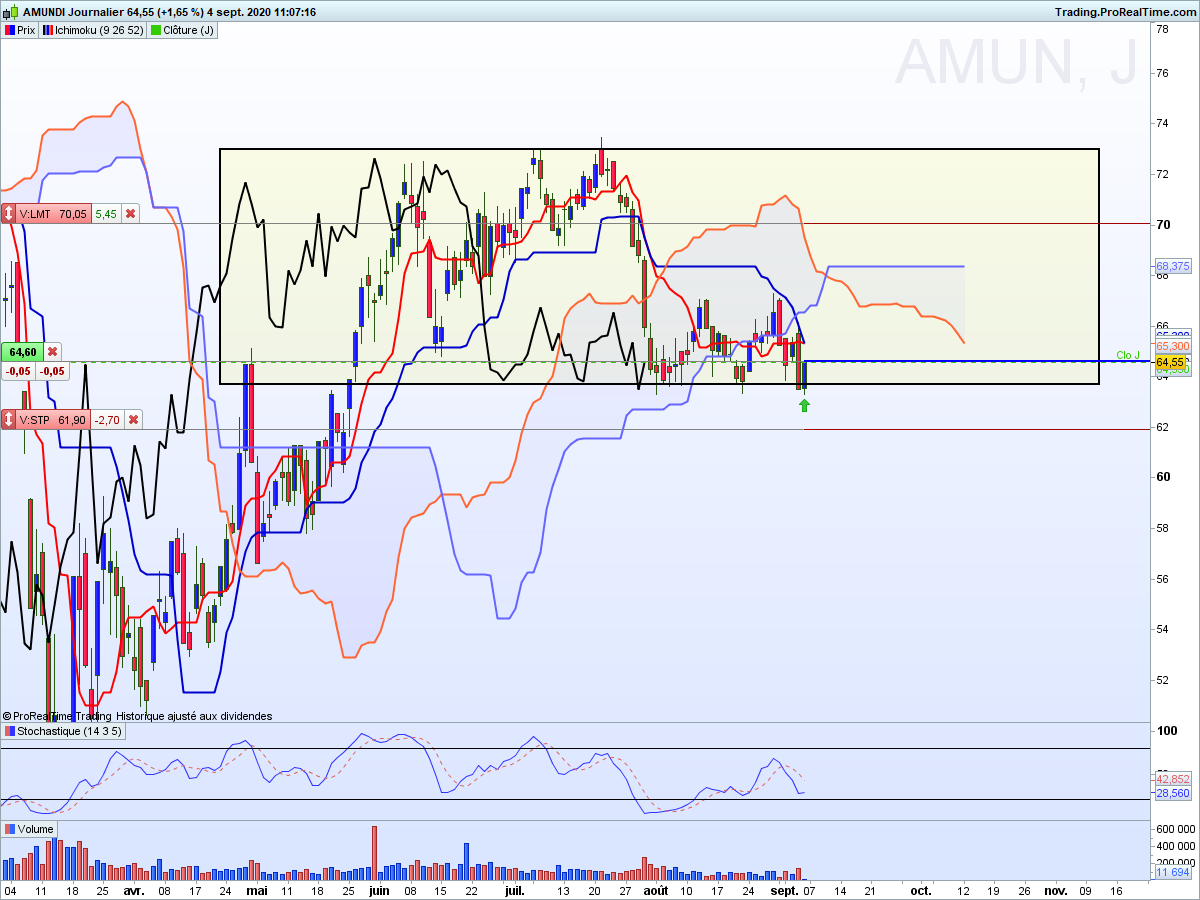Cancel the V:LMT 70,05 limit order
The image size is (1200, 900).
[x=131, y=214]
